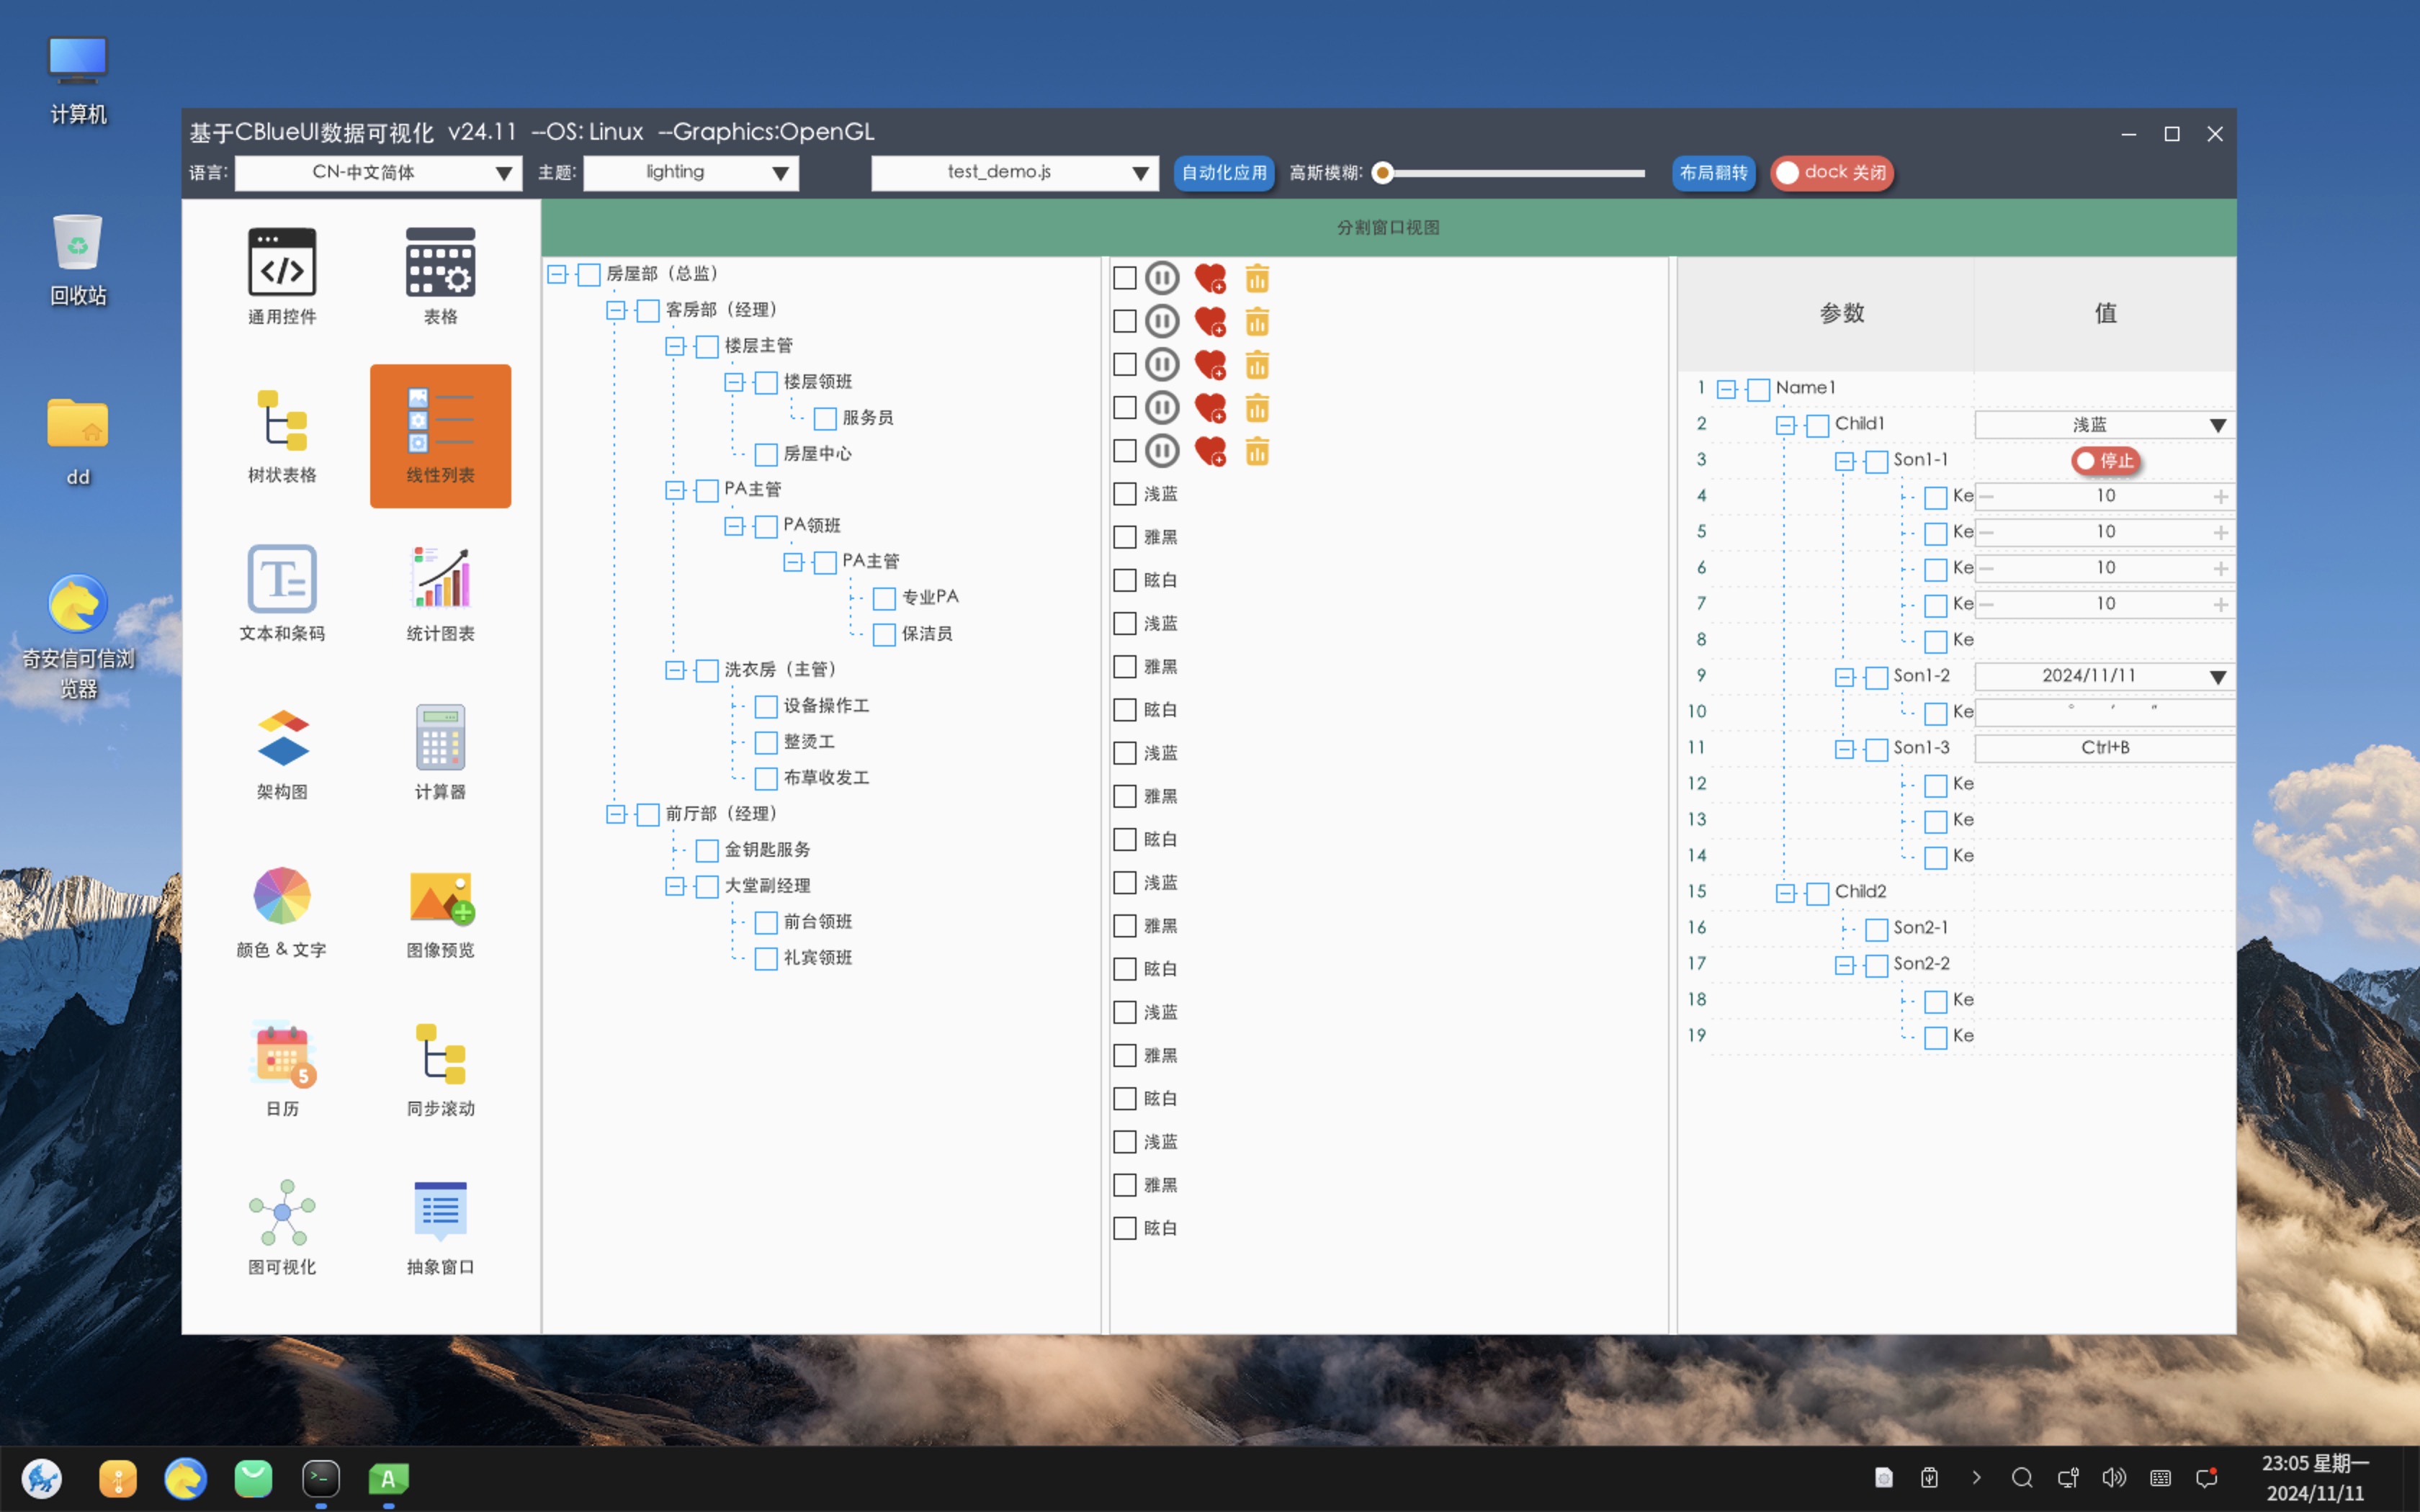Click the 高斯模糊 blur slider track
Image resolution: width=2420 pixels, height=1512 pixels.
click(1515, 173)
